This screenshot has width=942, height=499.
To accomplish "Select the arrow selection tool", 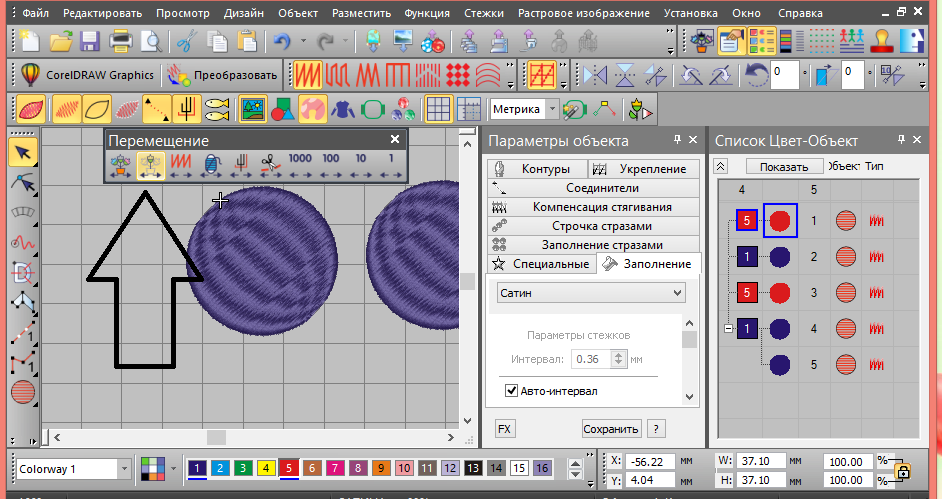I will tap(22, 152).
